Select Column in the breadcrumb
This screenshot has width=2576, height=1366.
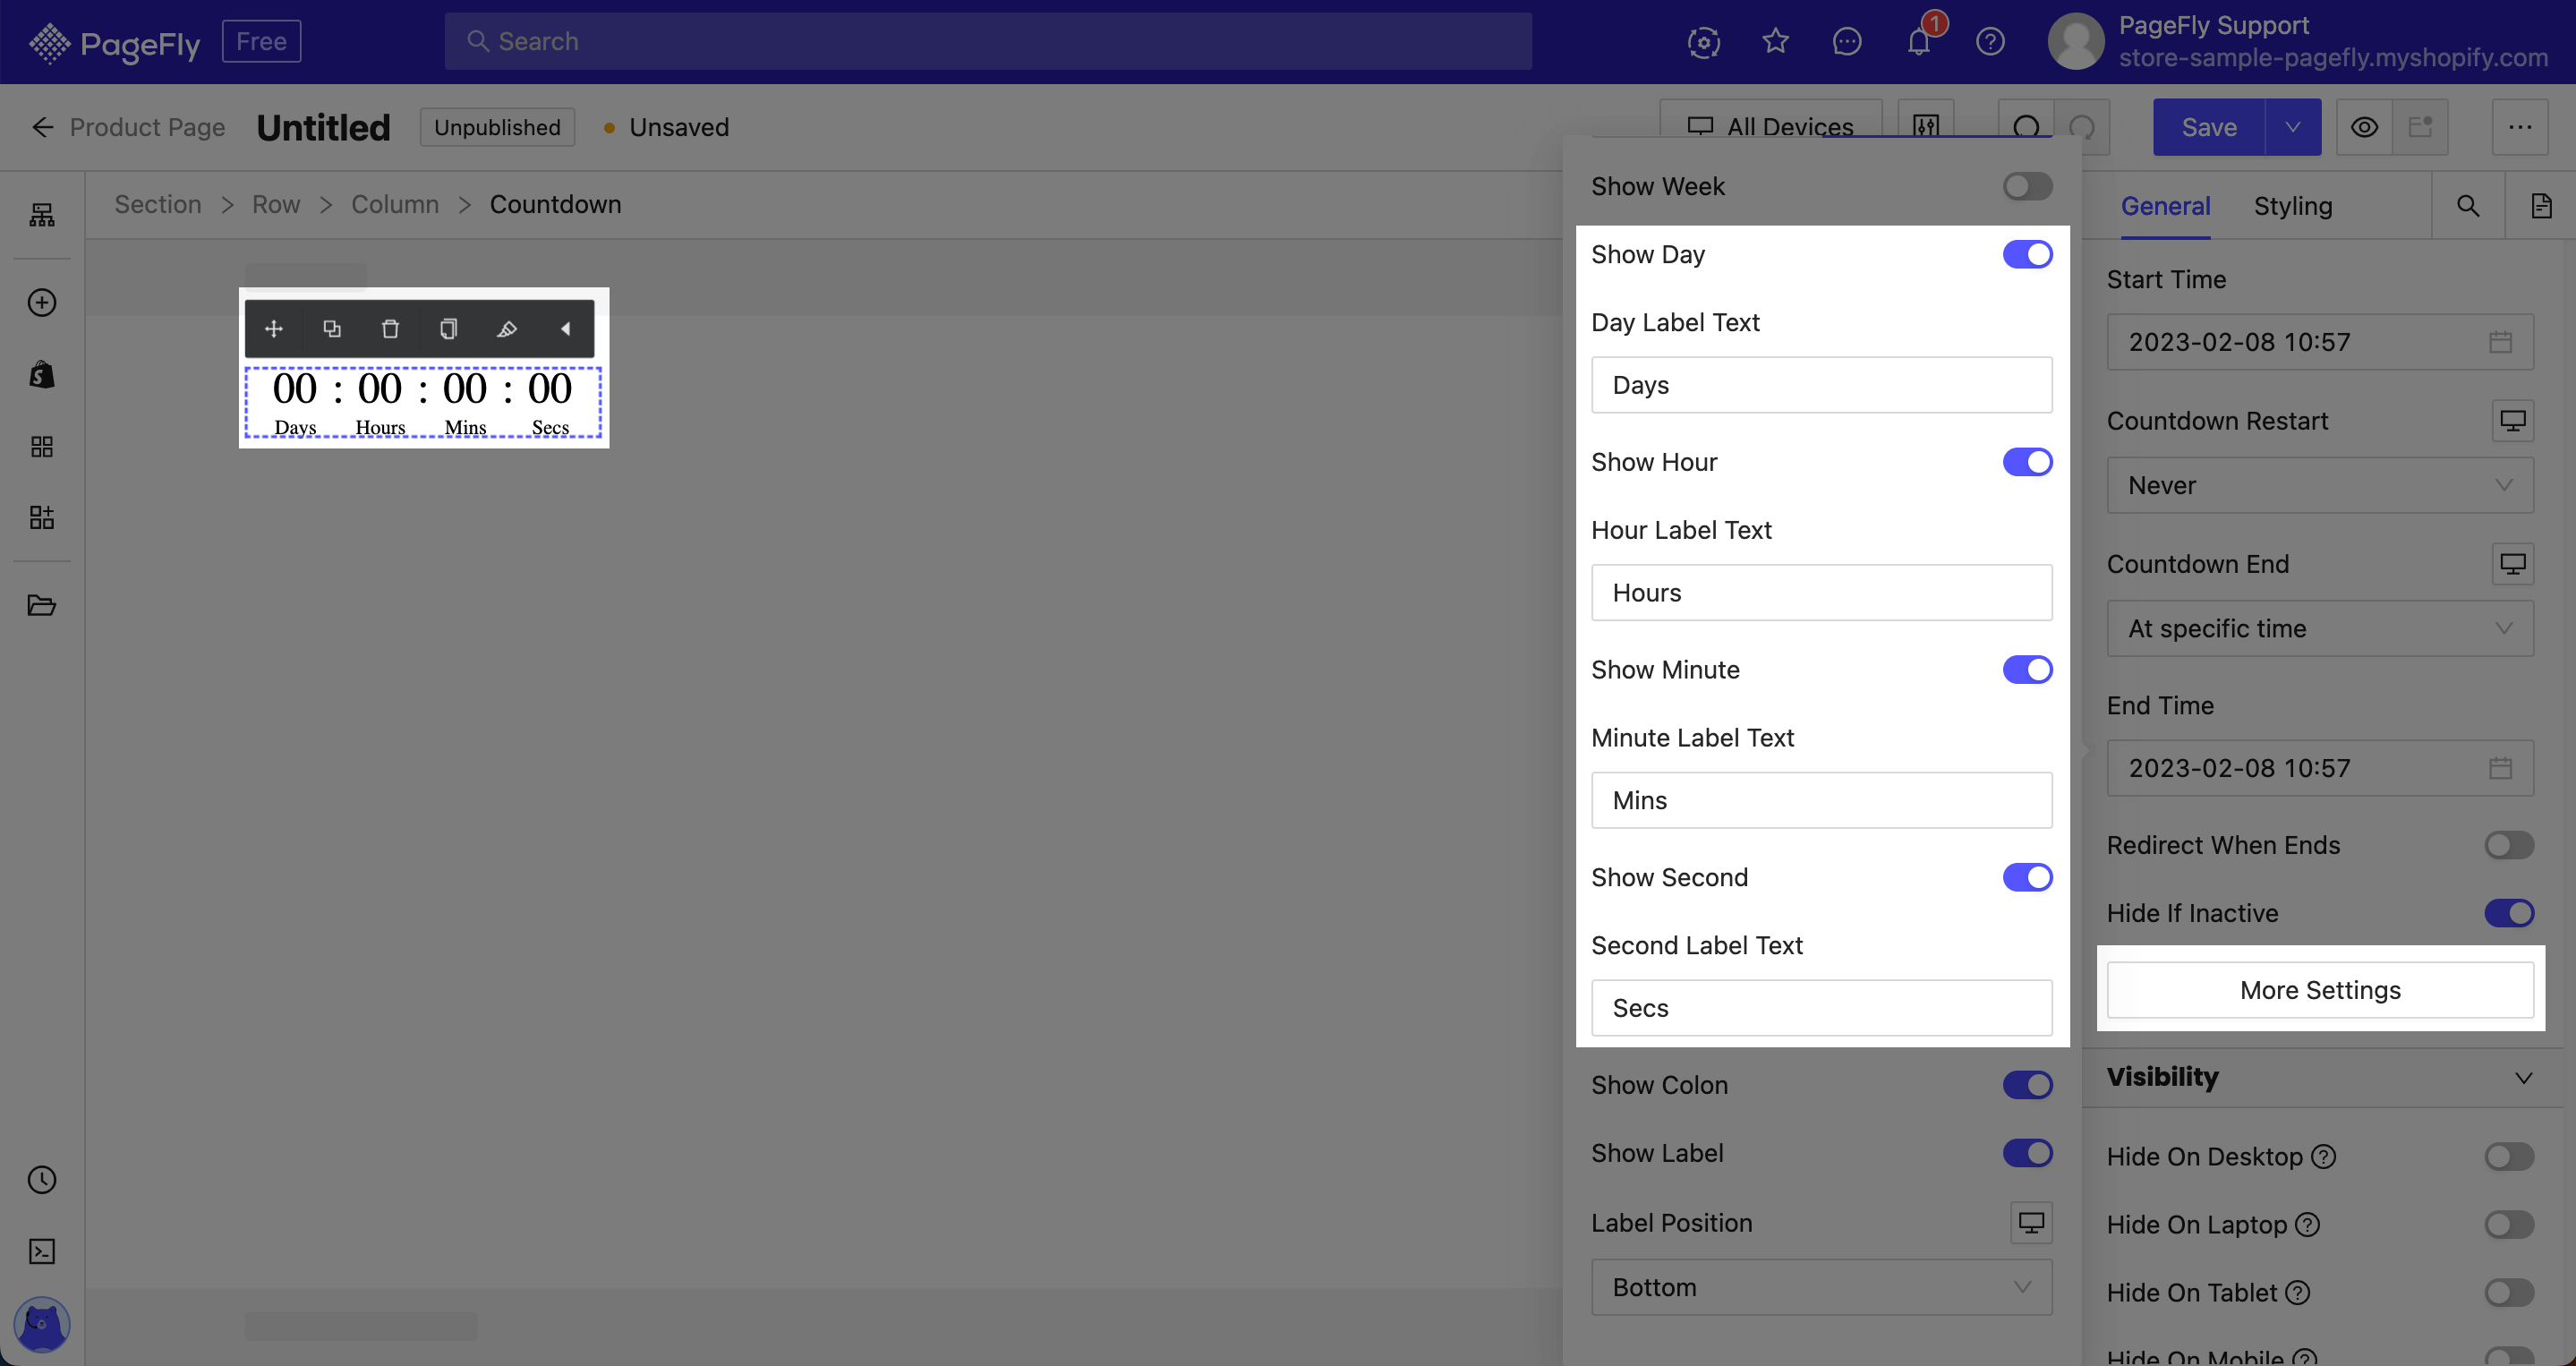[395, 204]
